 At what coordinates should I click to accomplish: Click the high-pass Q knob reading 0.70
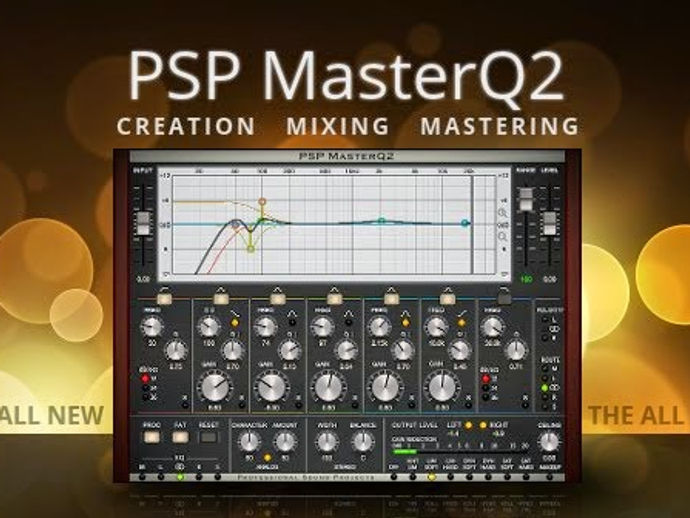[176, 350]
